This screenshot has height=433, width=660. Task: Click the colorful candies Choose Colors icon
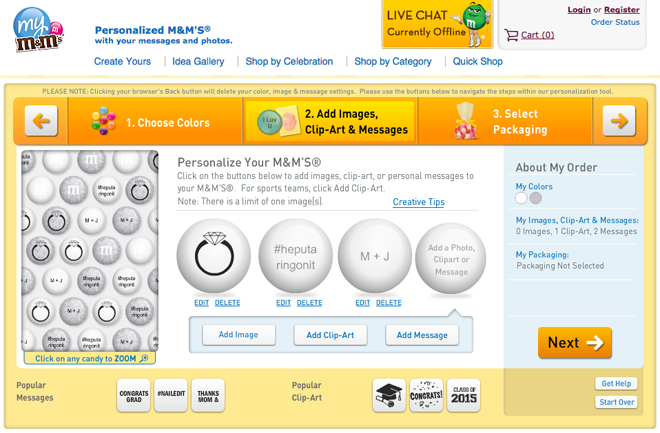click(103, 121)
